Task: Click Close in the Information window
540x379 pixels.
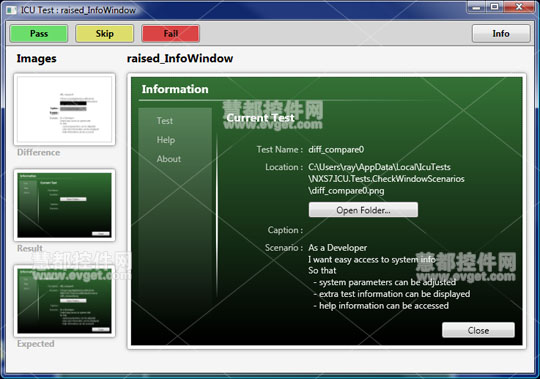Action: (x=478, y=330)
